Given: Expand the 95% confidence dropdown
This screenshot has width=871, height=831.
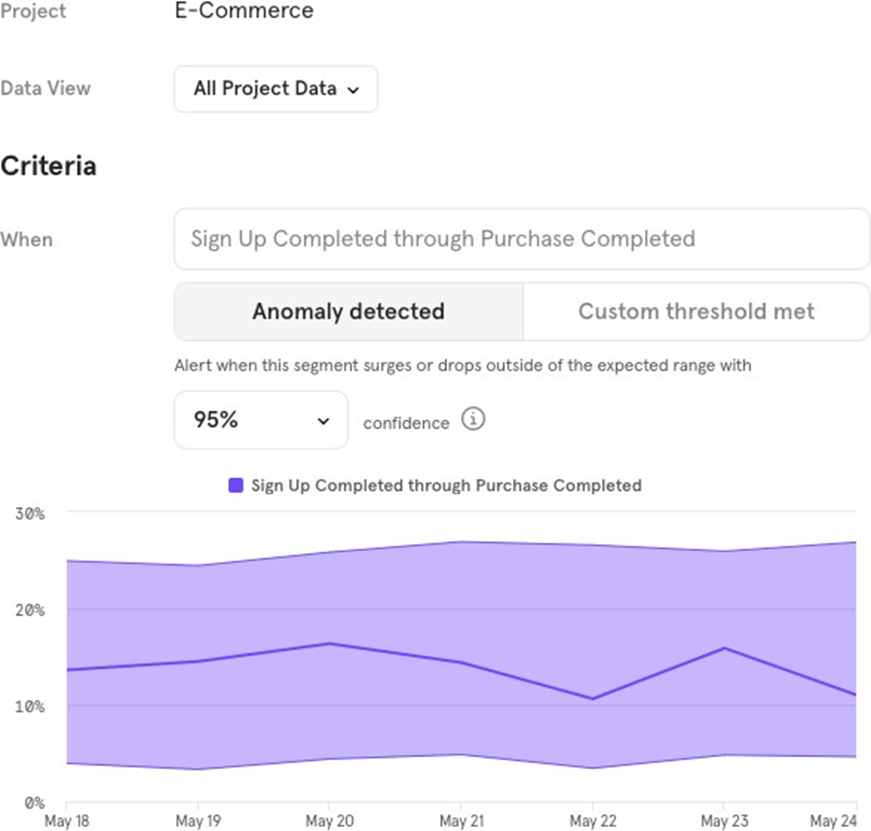Looking at the screenshot, I should click(260, 420).
